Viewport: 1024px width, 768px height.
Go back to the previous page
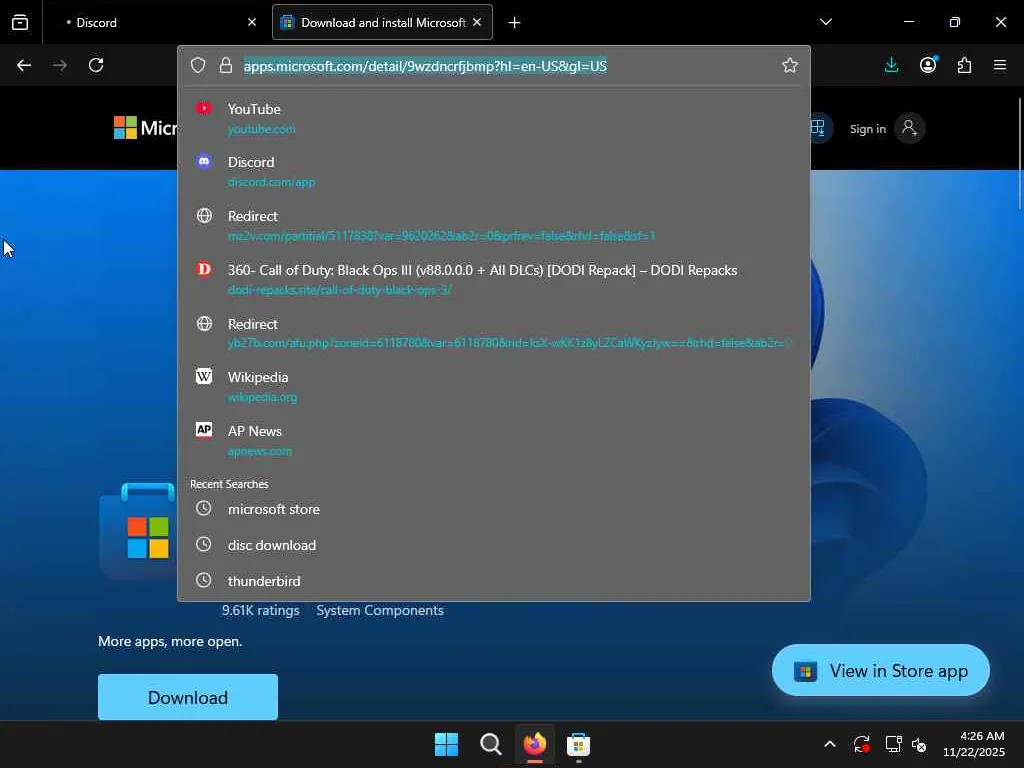click(x=24, y=65)
